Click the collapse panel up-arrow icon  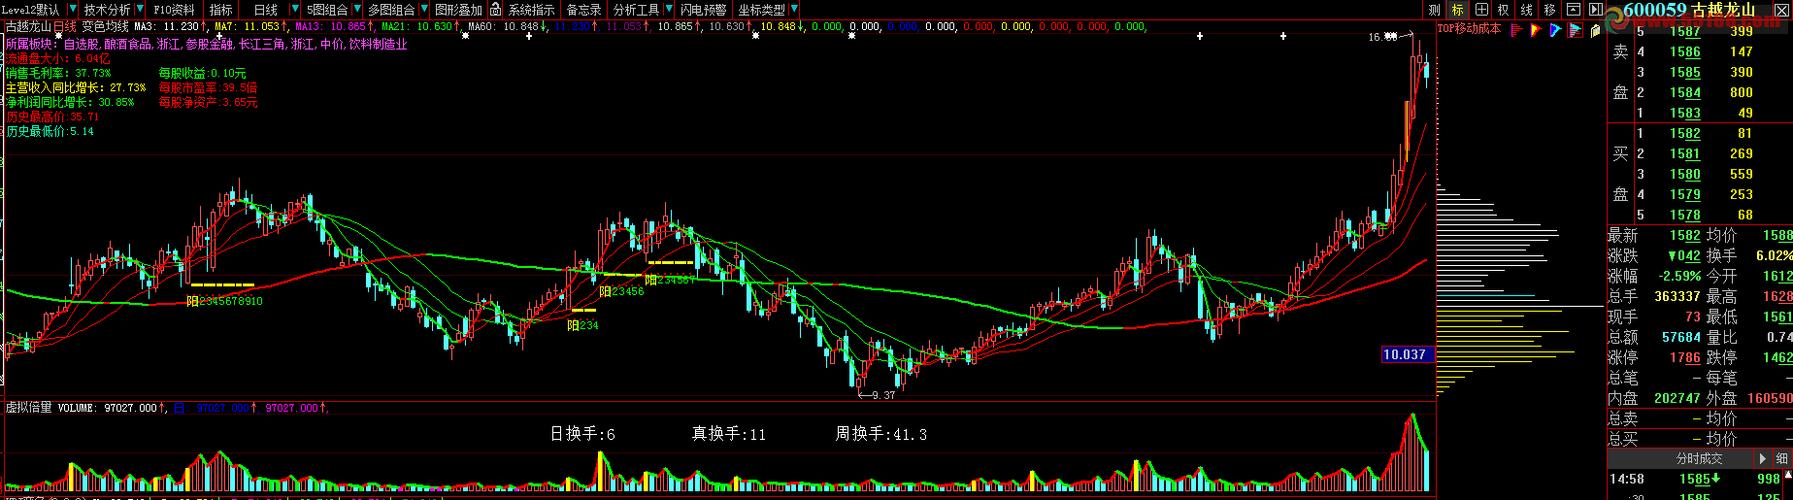[x=1573, y=10]
